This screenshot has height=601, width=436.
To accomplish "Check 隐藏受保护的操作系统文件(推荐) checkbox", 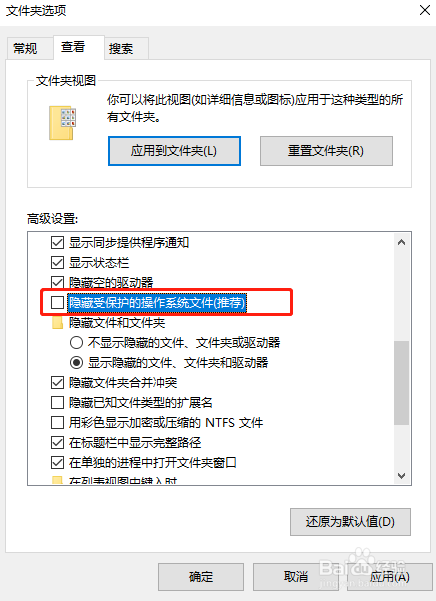I will tap(57, 302).
